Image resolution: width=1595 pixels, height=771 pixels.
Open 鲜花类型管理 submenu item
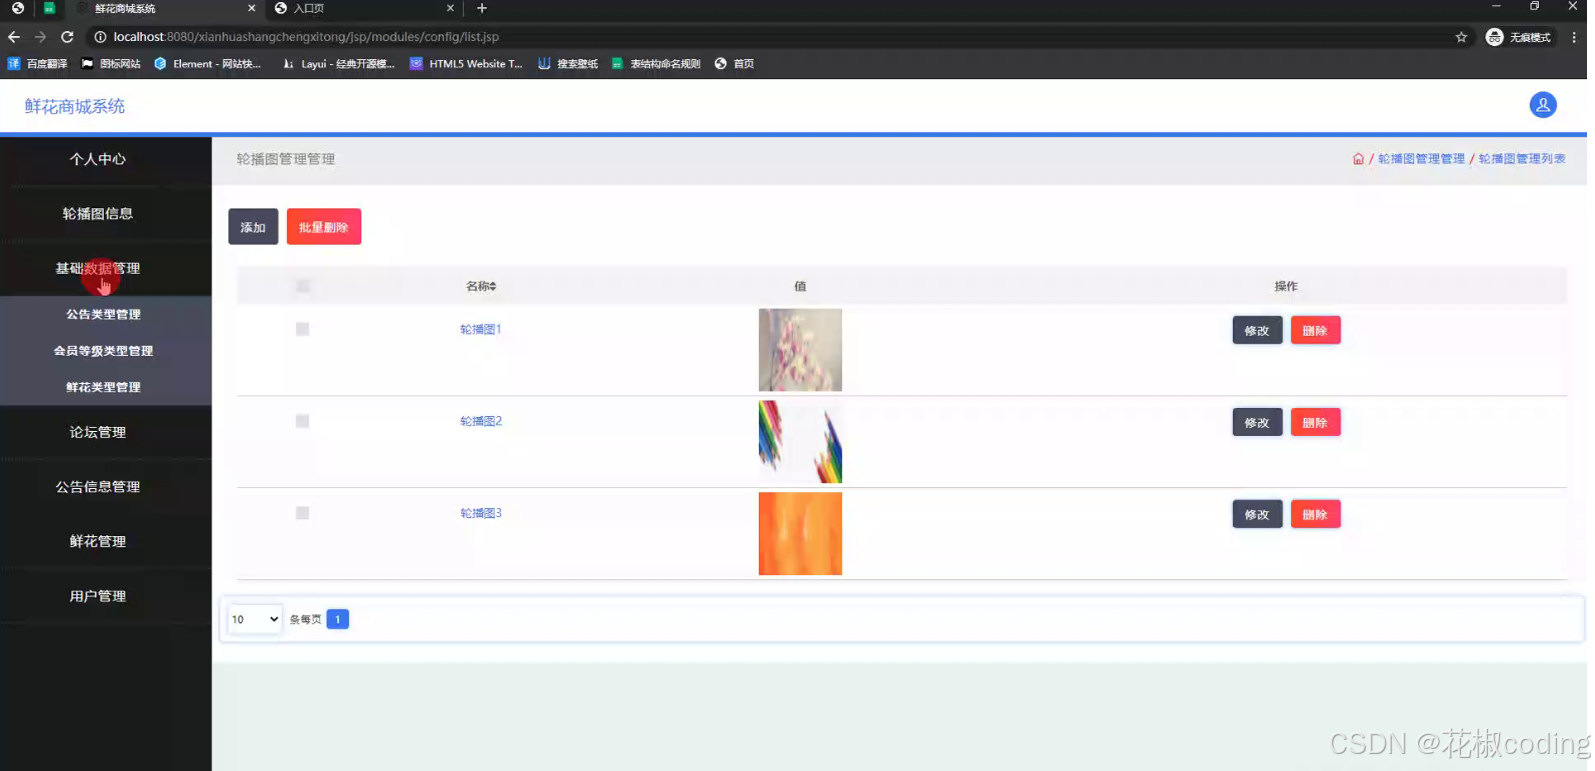(103, 387)
